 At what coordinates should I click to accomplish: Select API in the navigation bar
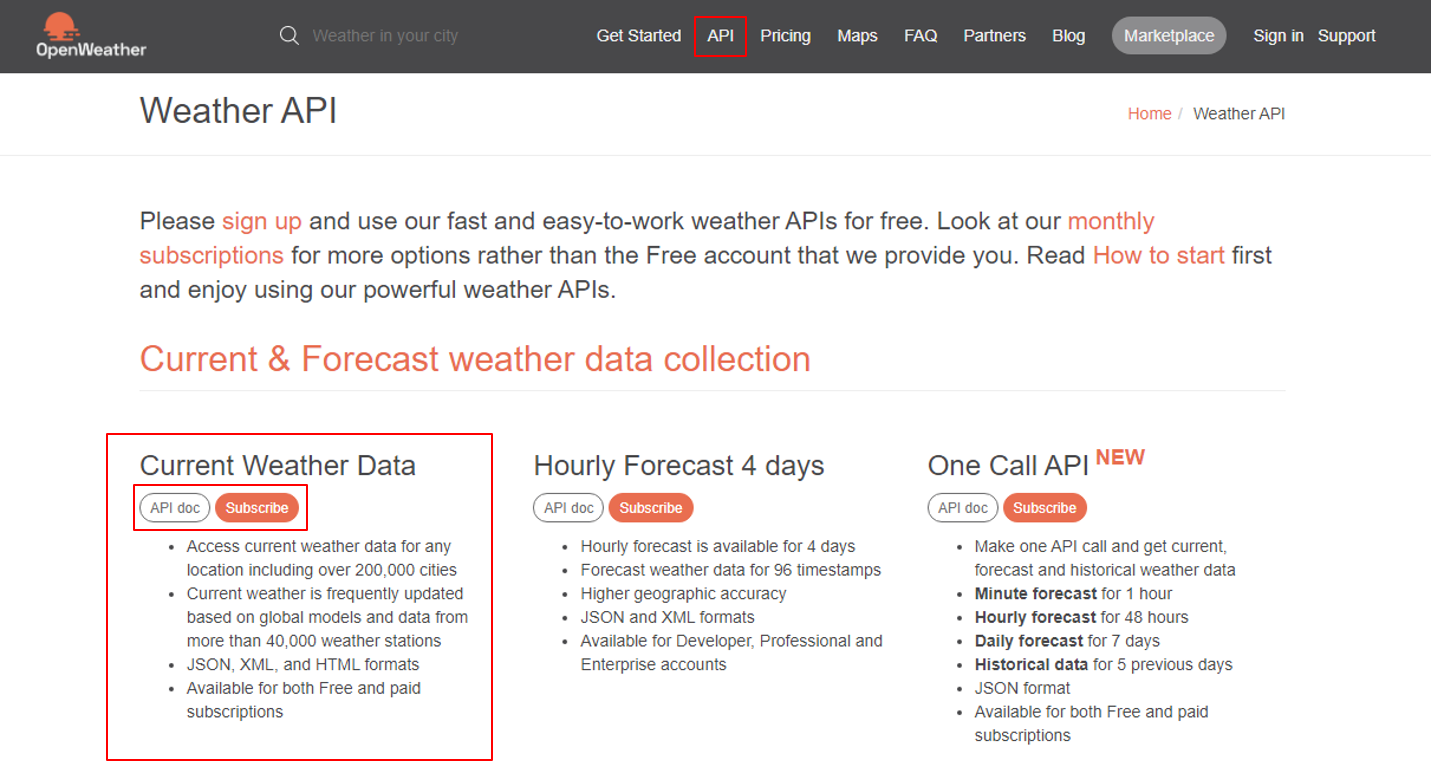pos(720,36)
